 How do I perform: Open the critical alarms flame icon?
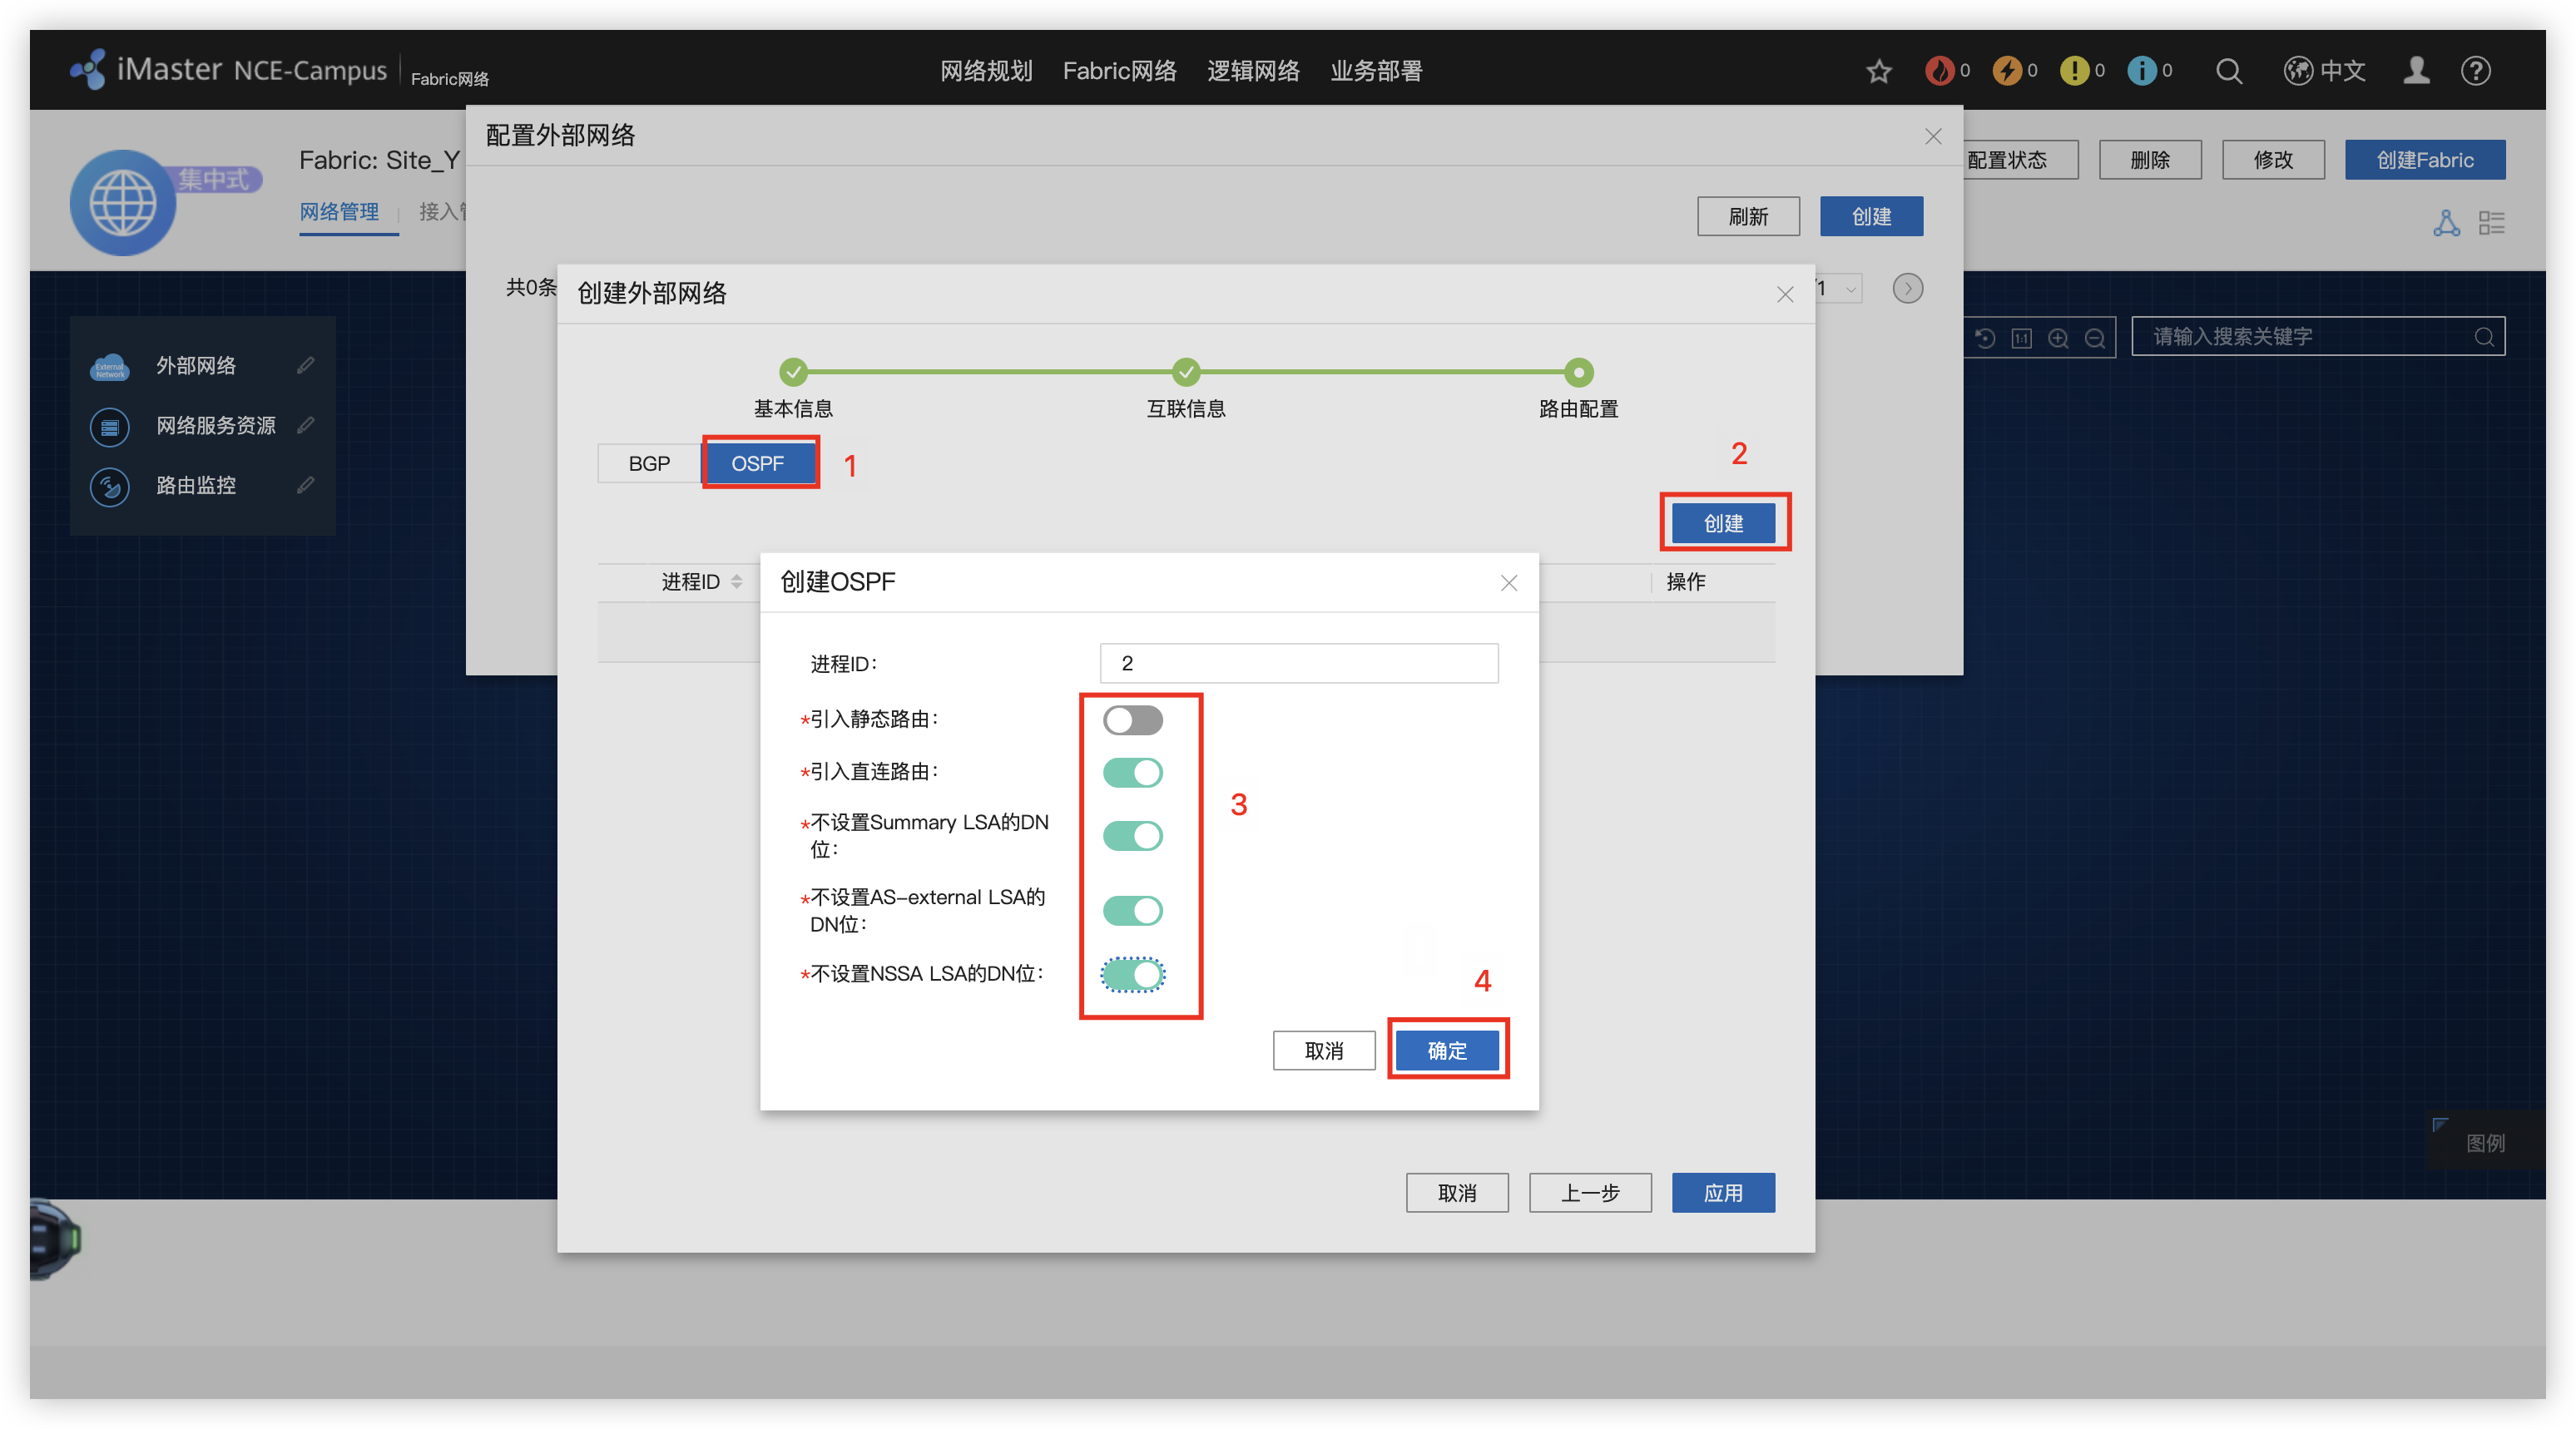point(1939,71)
